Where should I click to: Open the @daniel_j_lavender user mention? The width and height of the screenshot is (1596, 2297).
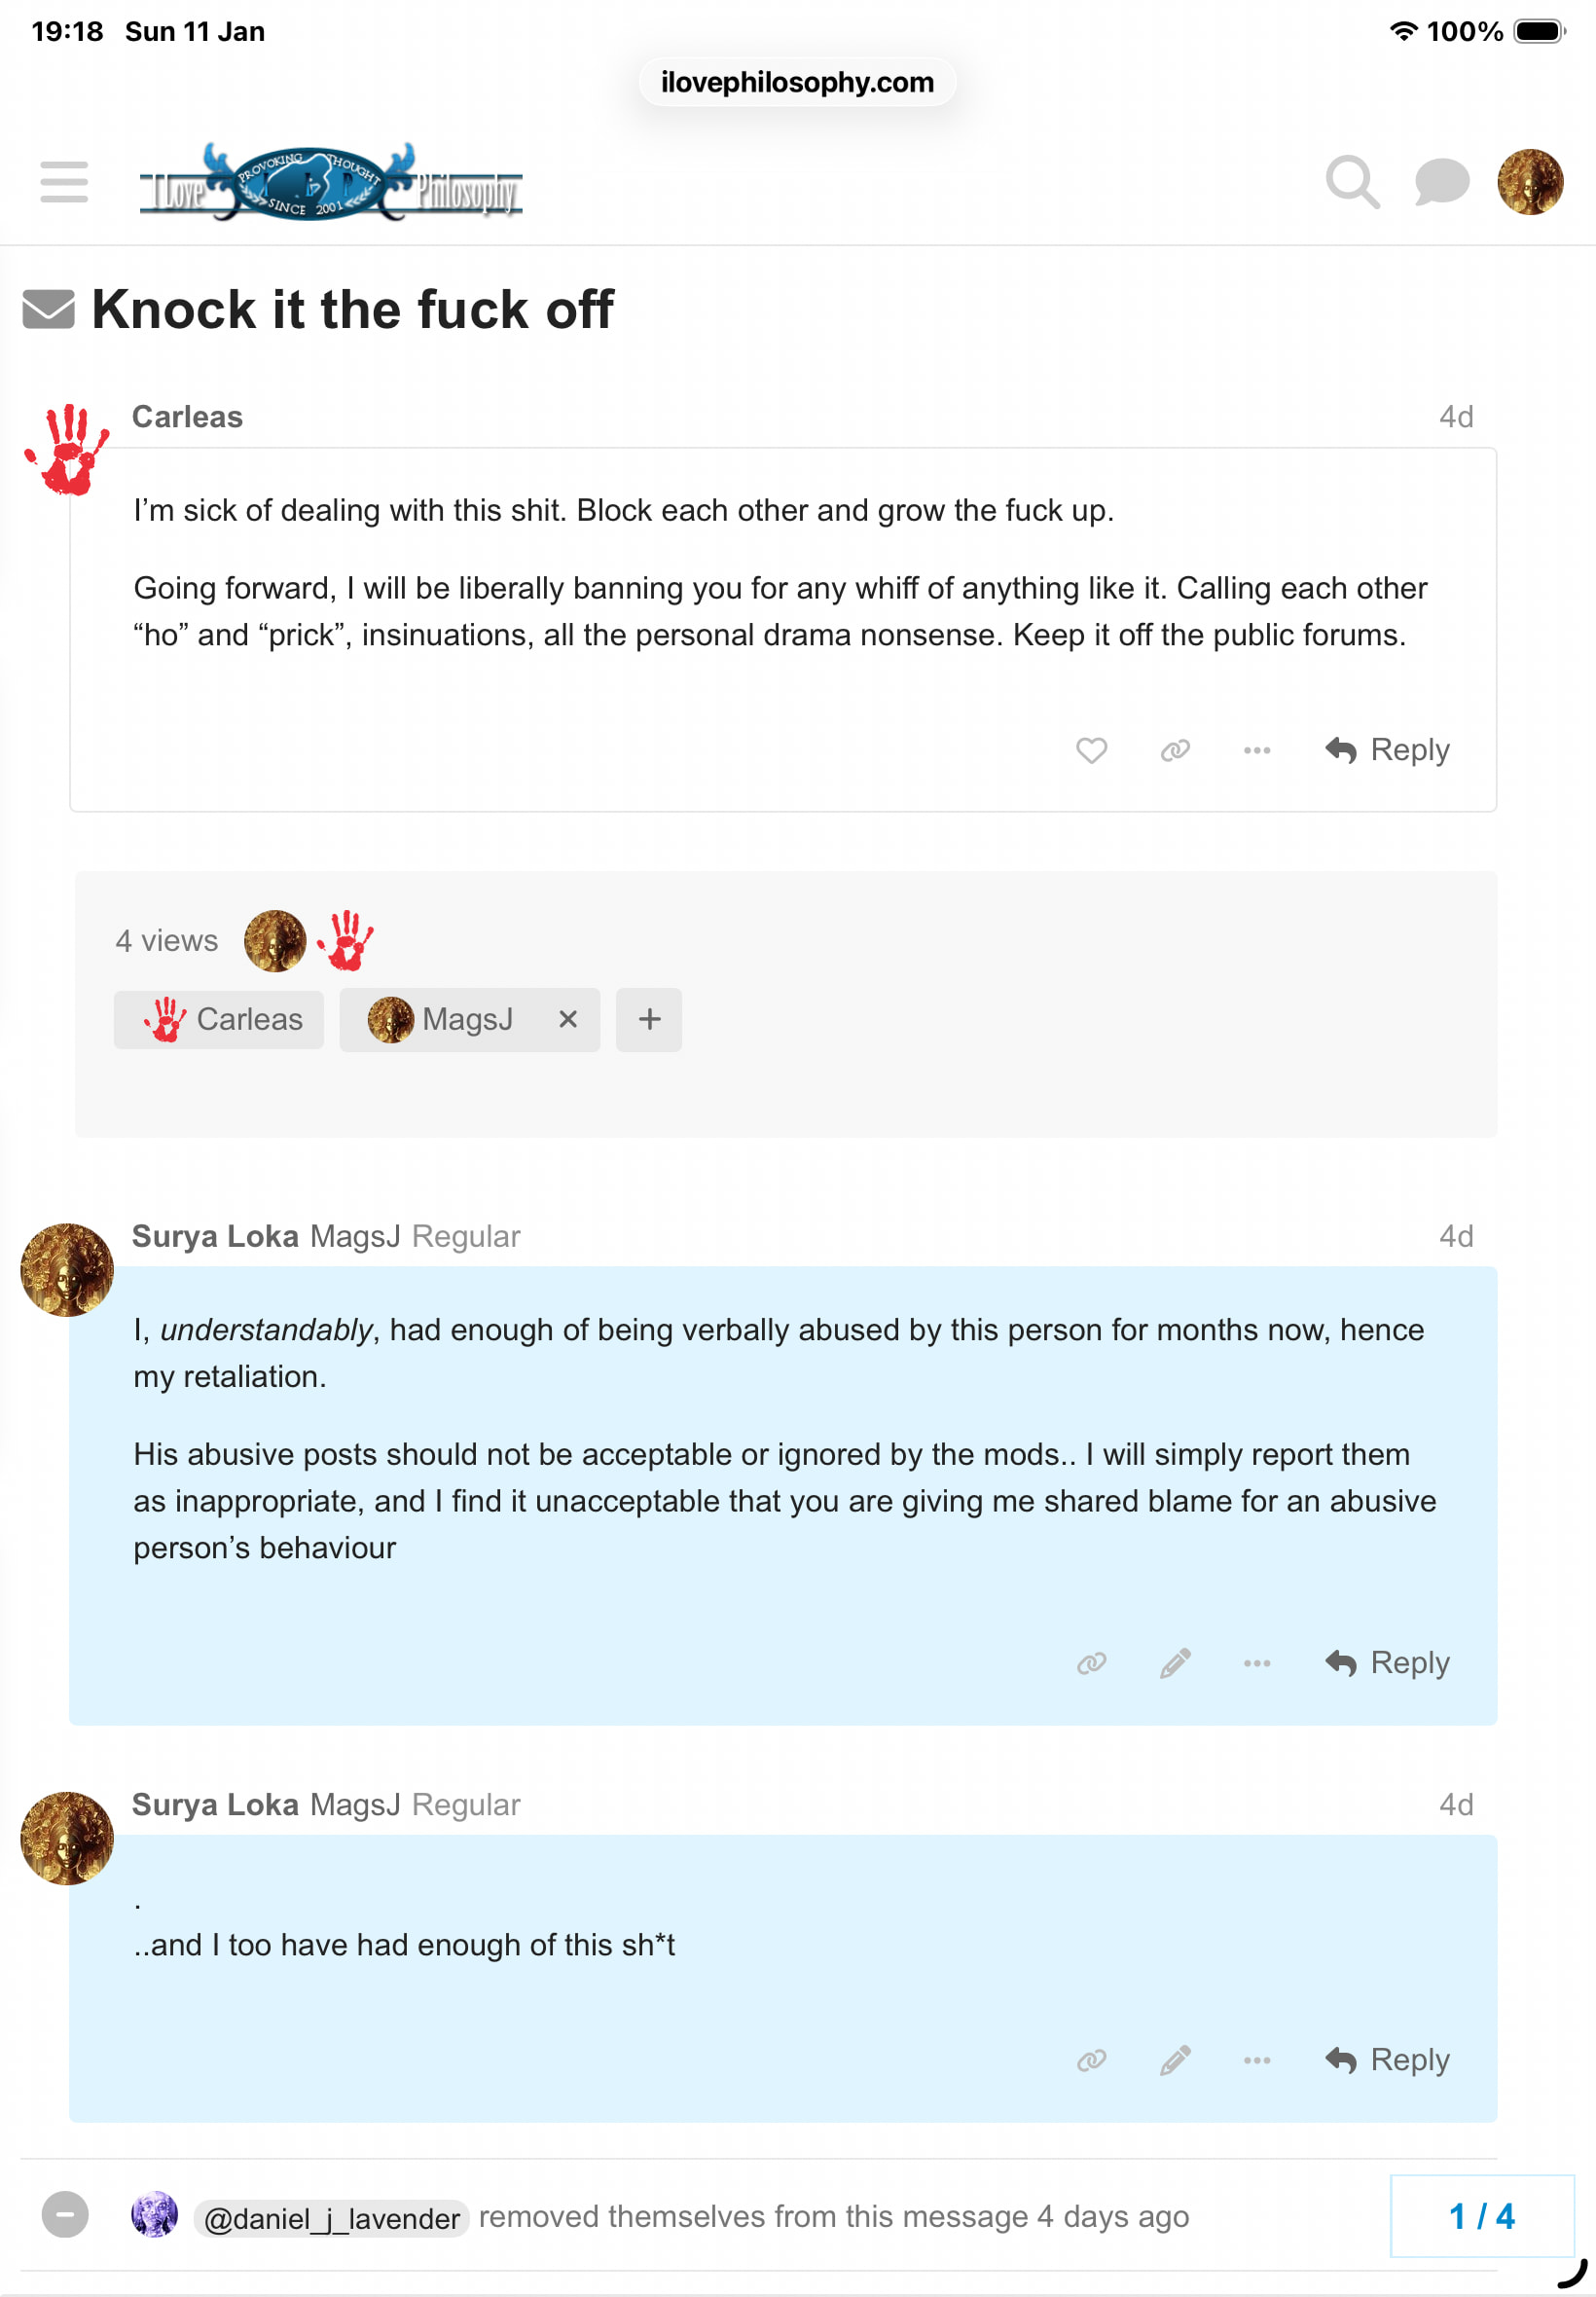[x=331, y=2218]
